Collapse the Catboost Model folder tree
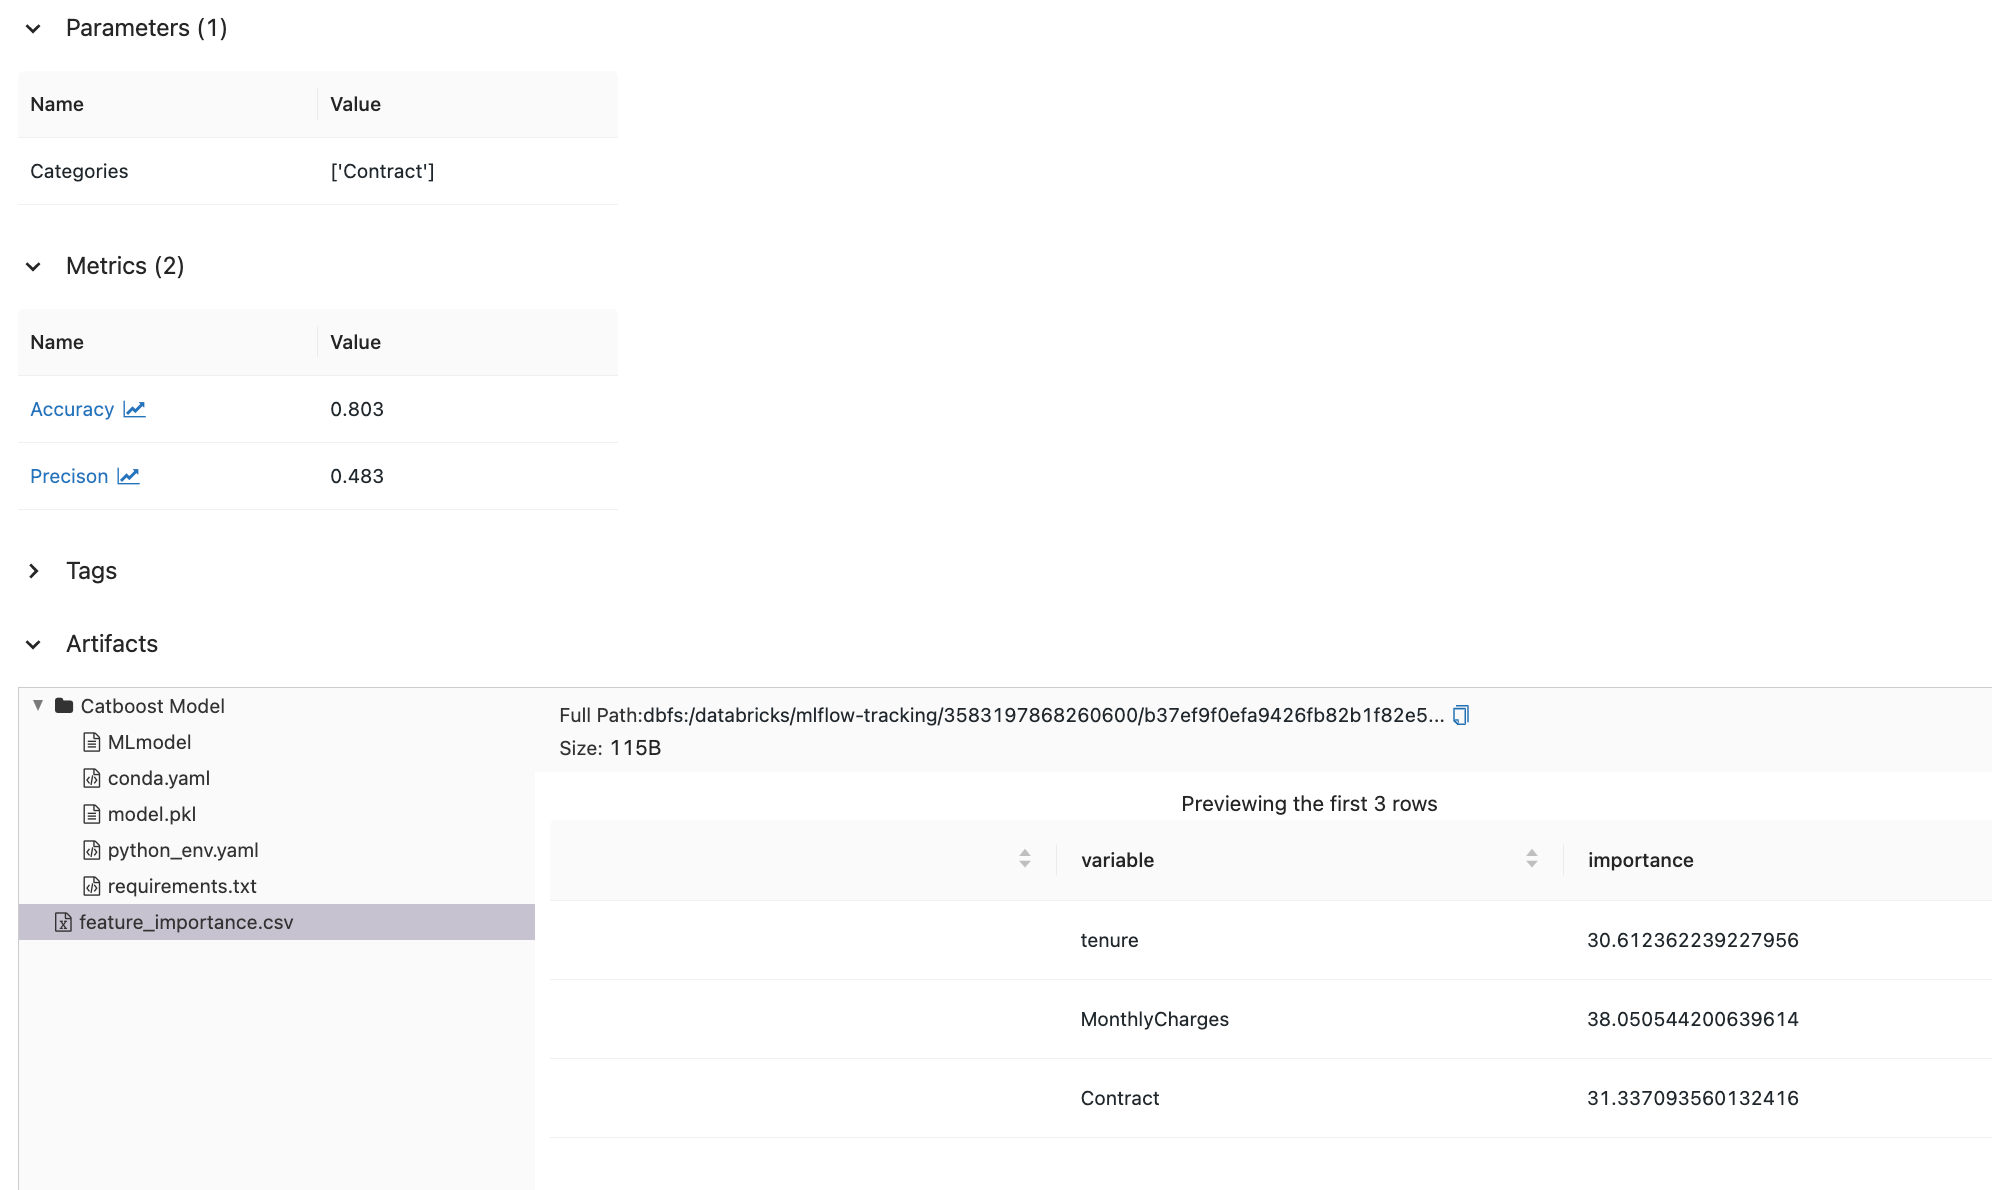Screen dimensions: 1992x1190 coord(38,705)
